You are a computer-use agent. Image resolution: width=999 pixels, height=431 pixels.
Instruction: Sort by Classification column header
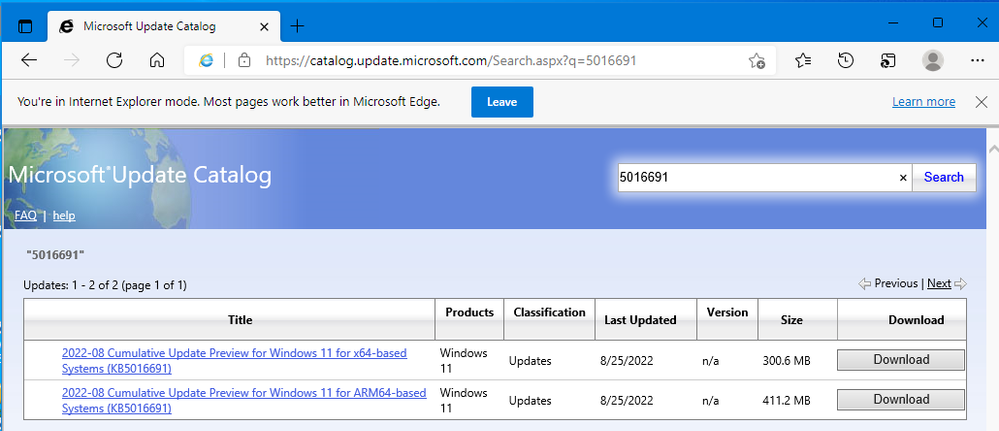click(x=549, y=312)
